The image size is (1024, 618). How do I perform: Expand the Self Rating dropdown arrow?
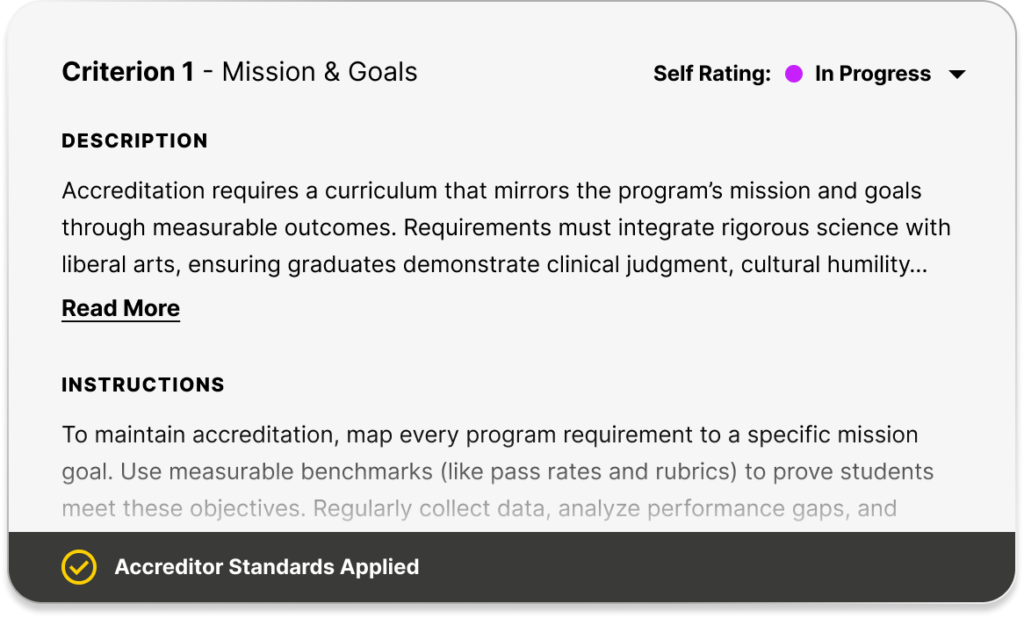[956, 74]
